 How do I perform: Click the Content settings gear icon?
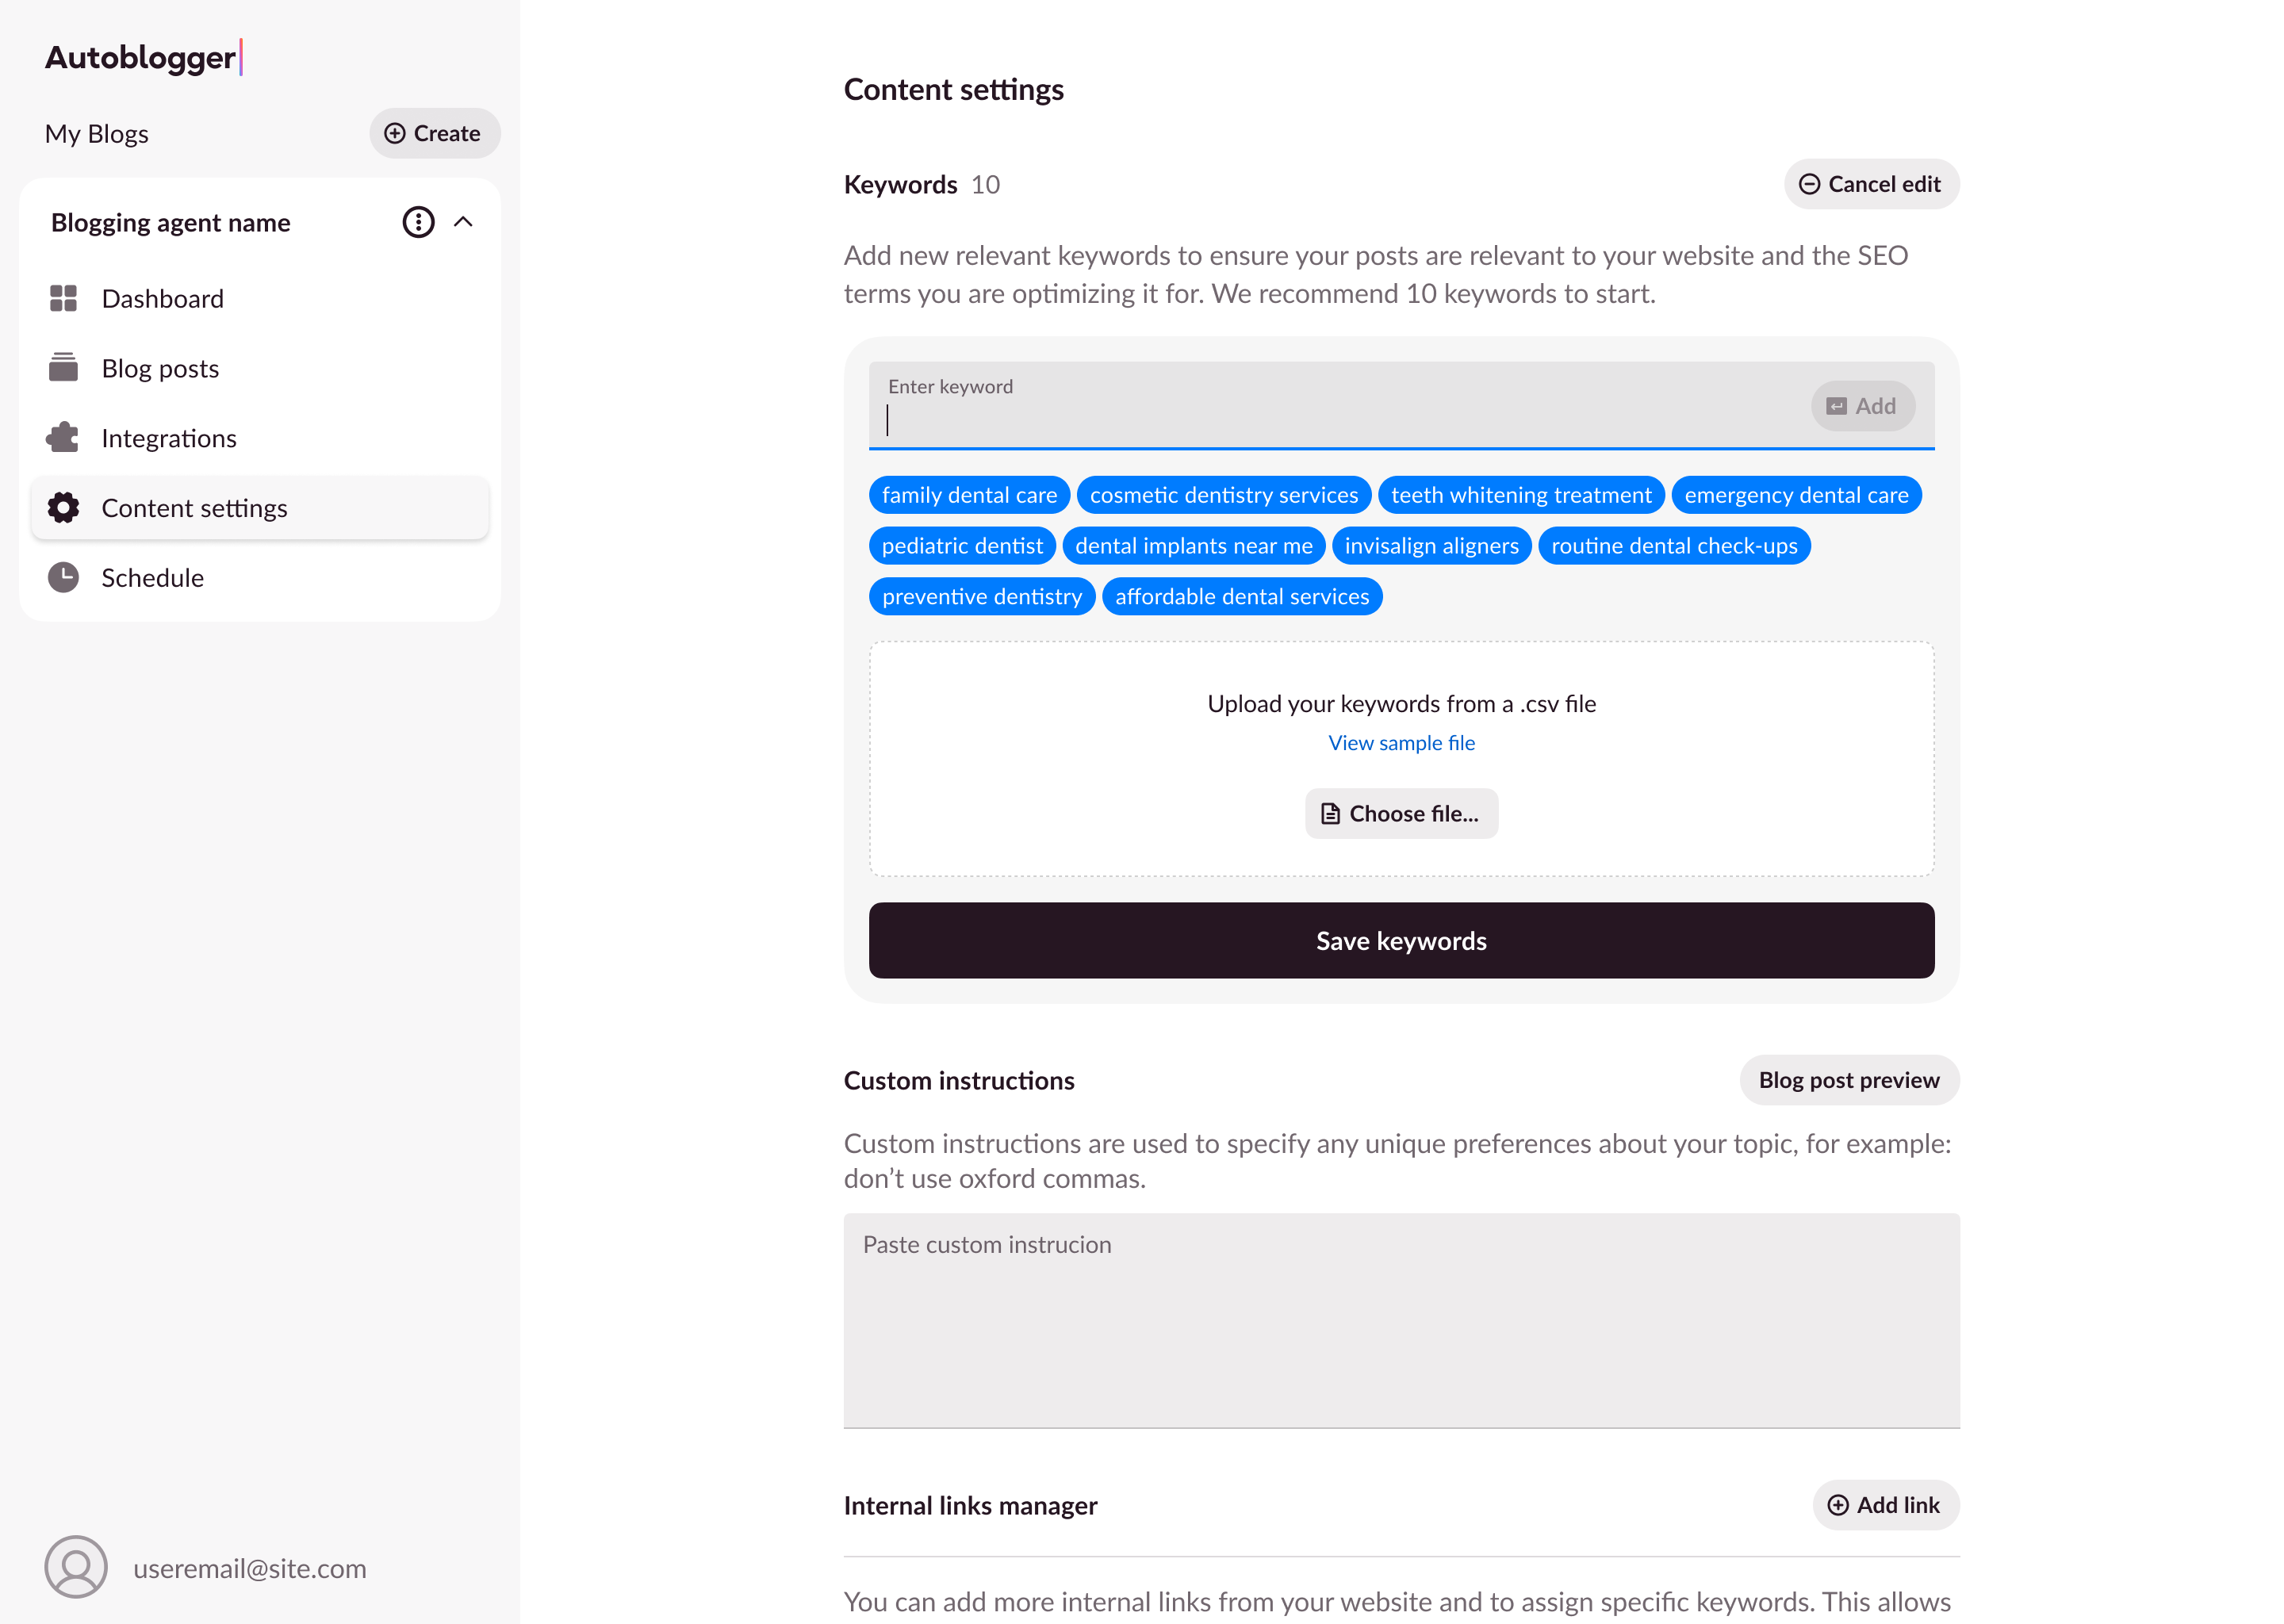[x=63, y=508]
